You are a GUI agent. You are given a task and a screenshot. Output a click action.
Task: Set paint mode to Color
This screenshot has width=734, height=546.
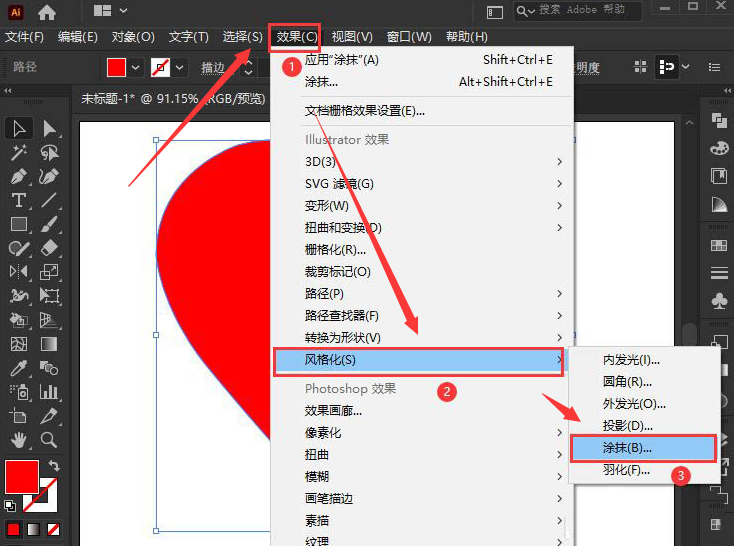[x=14, y=529]
